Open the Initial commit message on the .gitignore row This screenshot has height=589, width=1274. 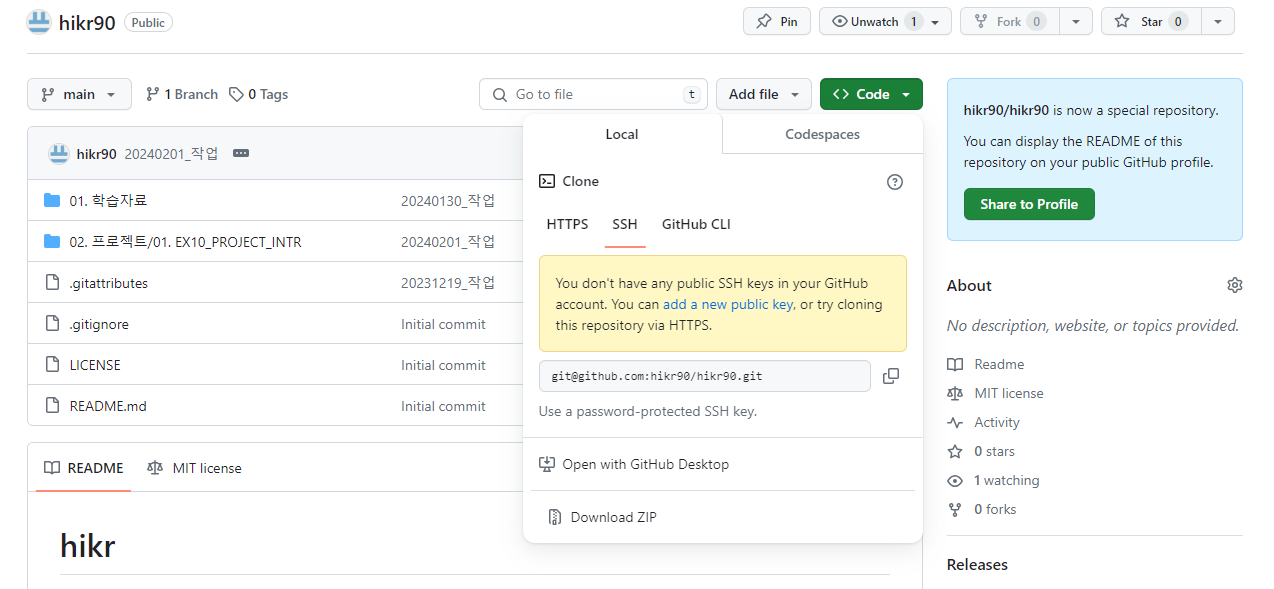click(443, 324)
